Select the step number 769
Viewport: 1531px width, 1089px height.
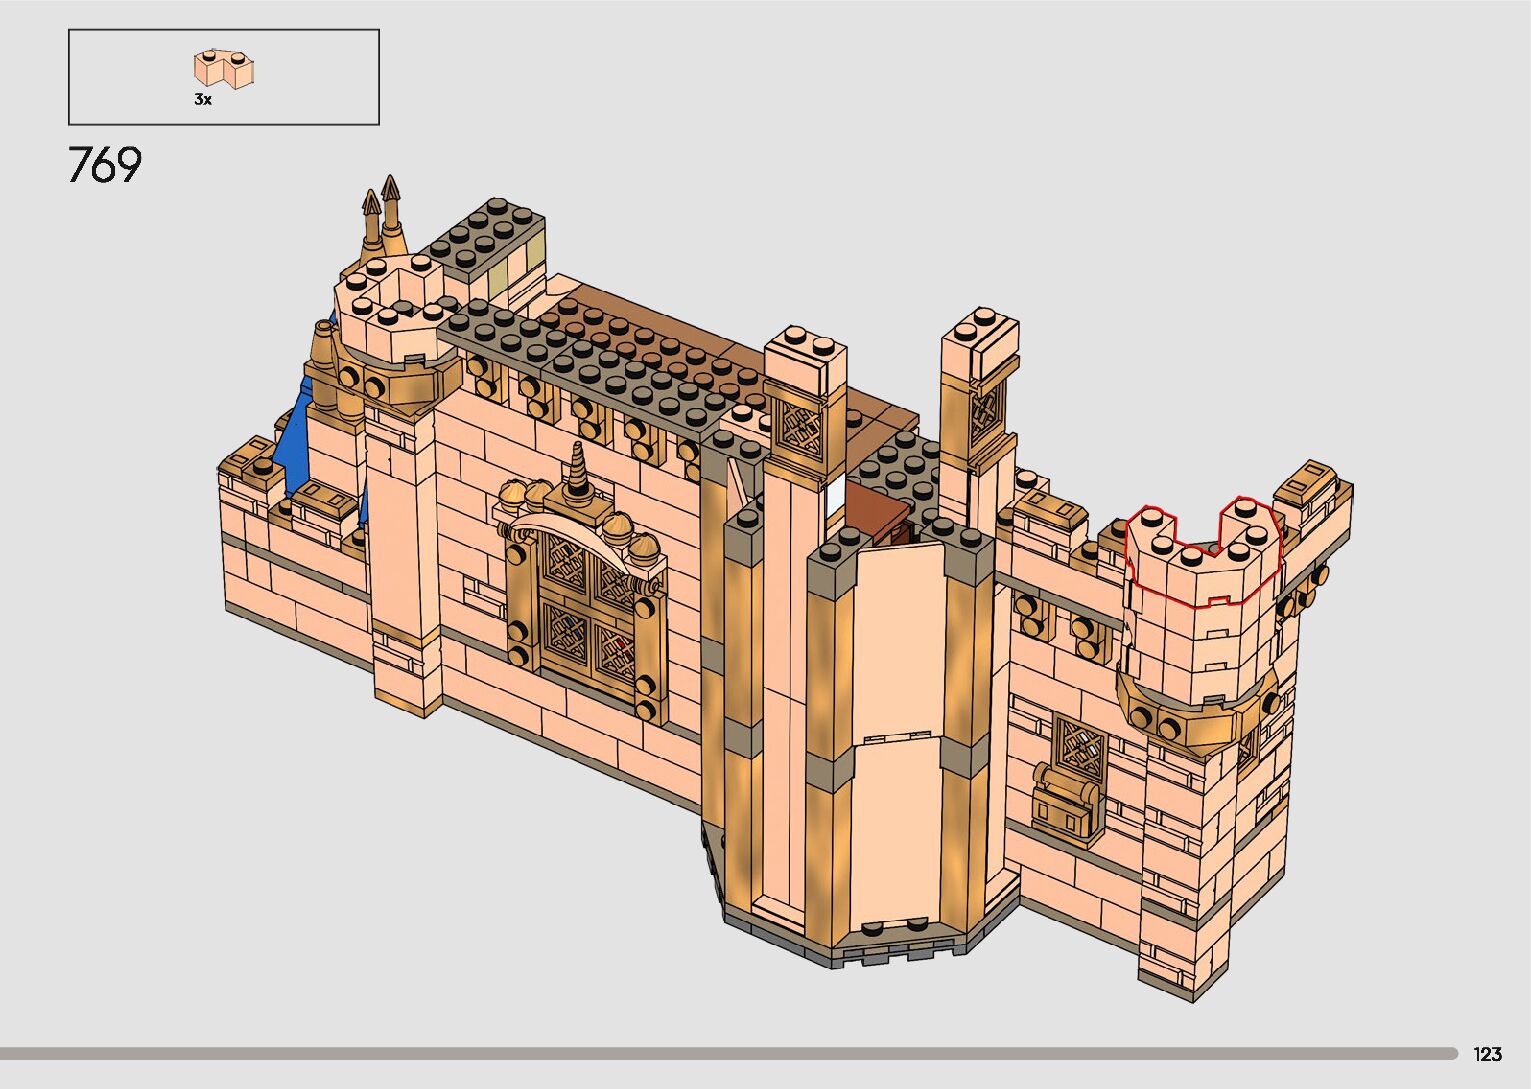105,165
